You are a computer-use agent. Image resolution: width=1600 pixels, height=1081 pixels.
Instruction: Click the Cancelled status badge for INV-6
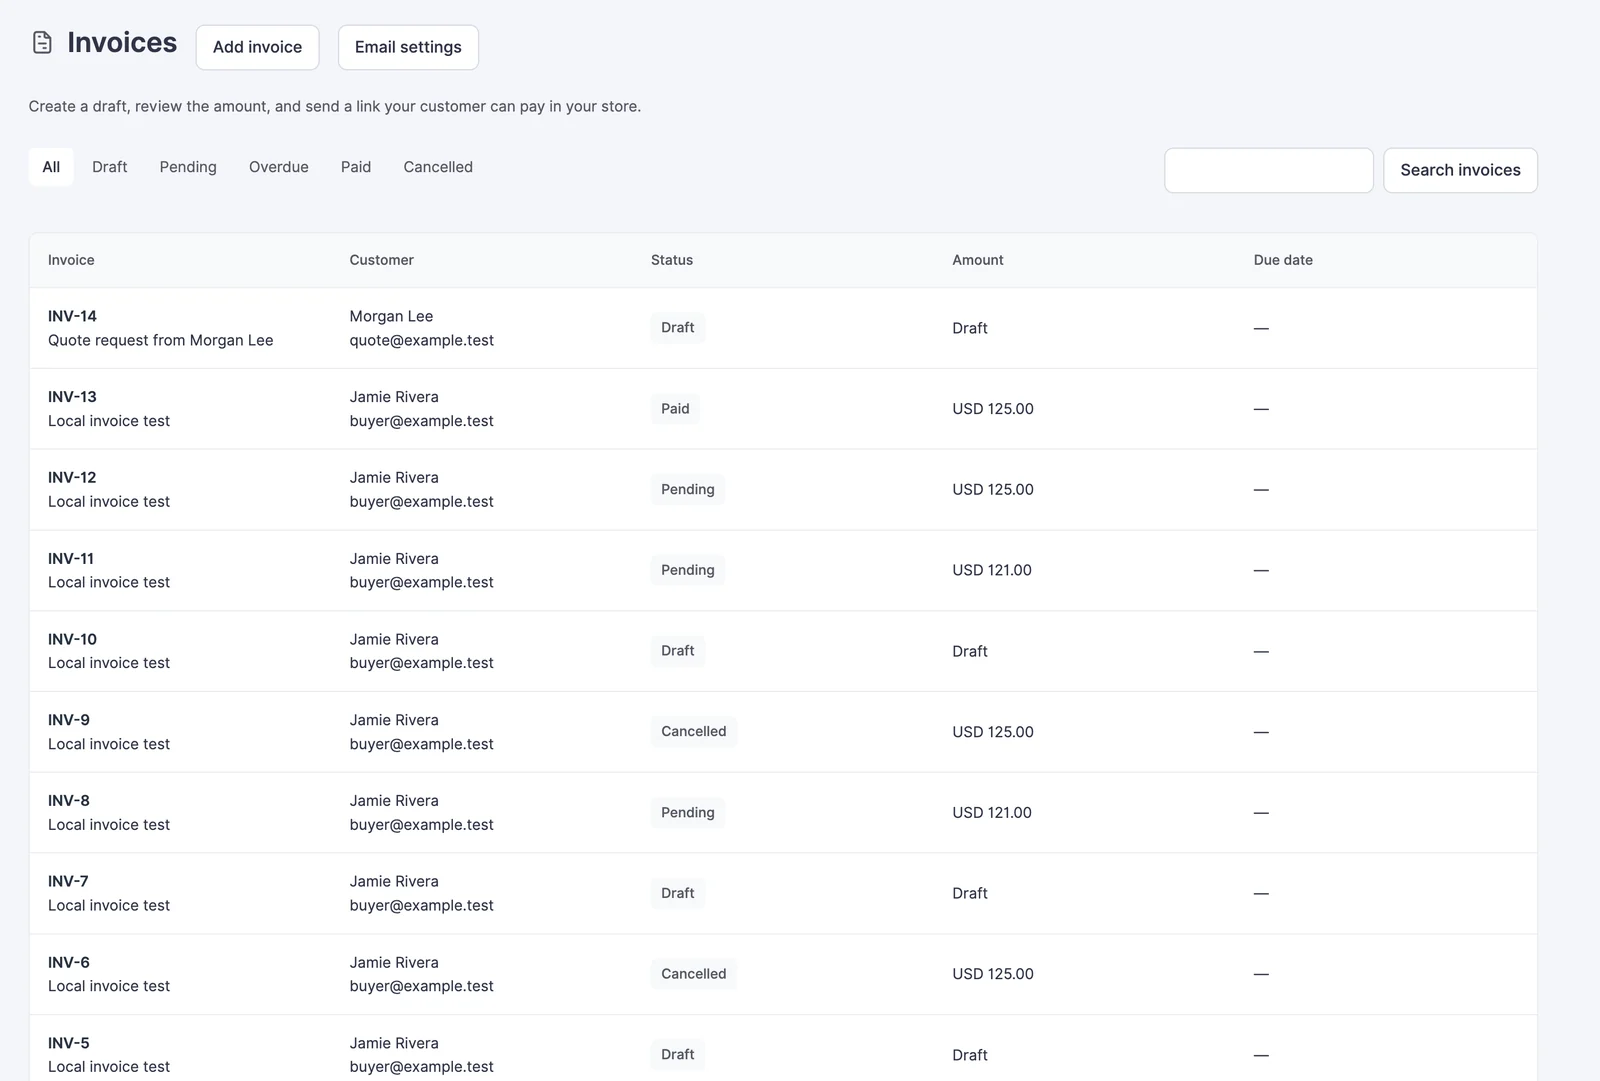pos(694,974)
